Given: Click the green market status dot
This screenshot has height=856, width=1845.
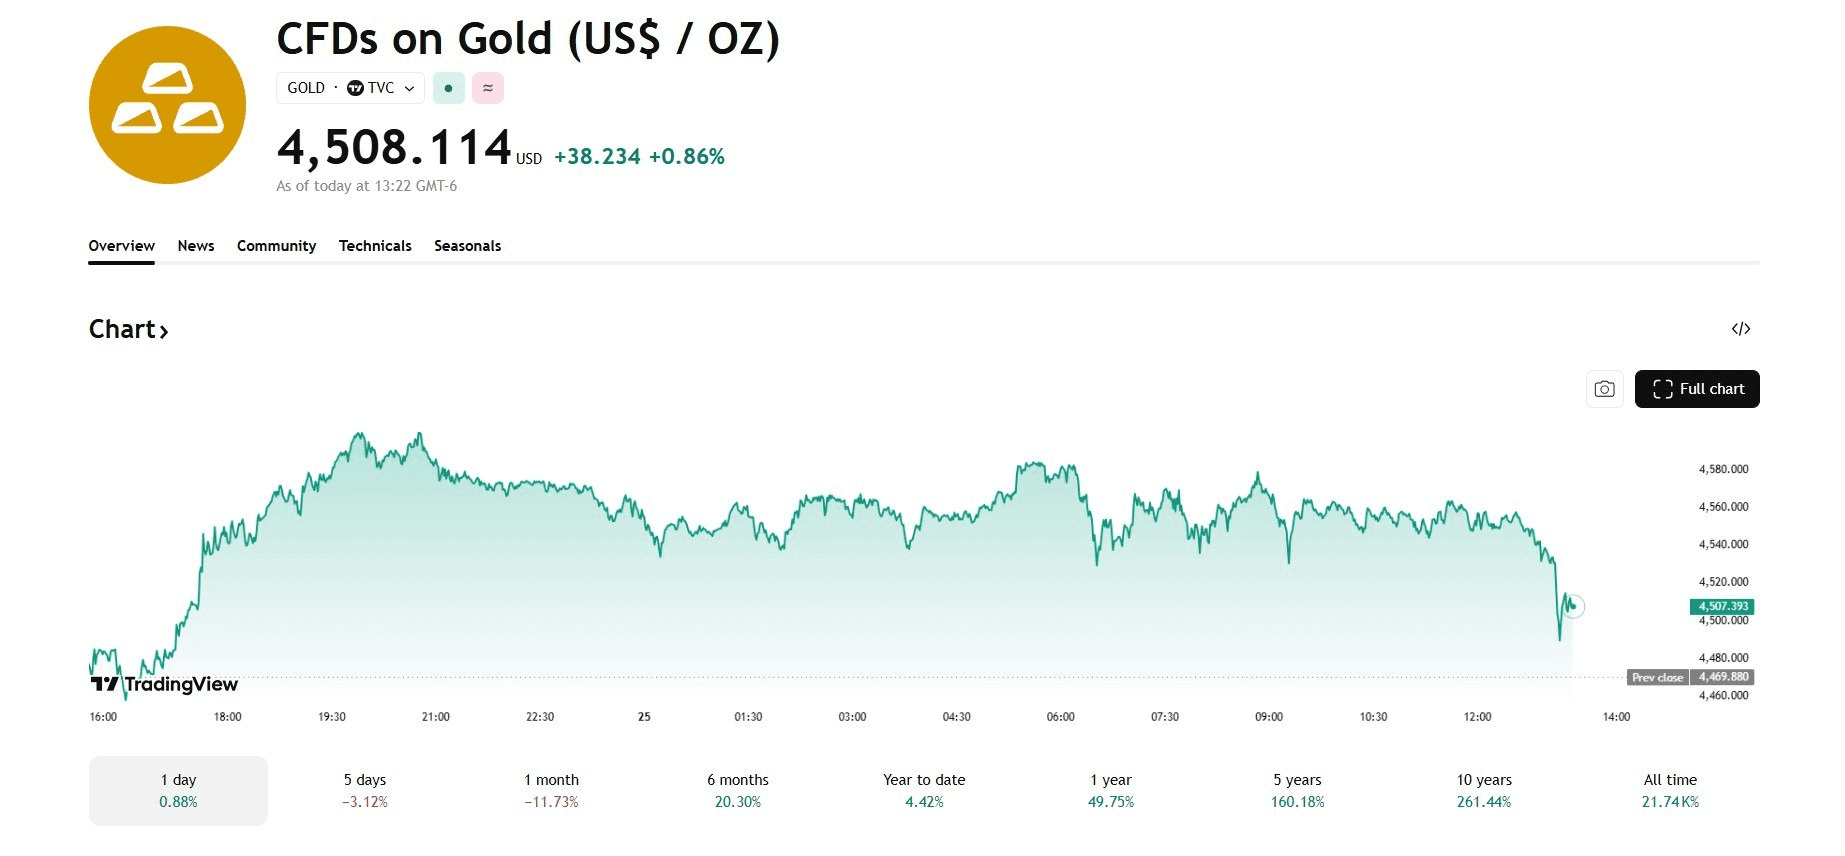Looking at the screenshot, I should (448, 88).
